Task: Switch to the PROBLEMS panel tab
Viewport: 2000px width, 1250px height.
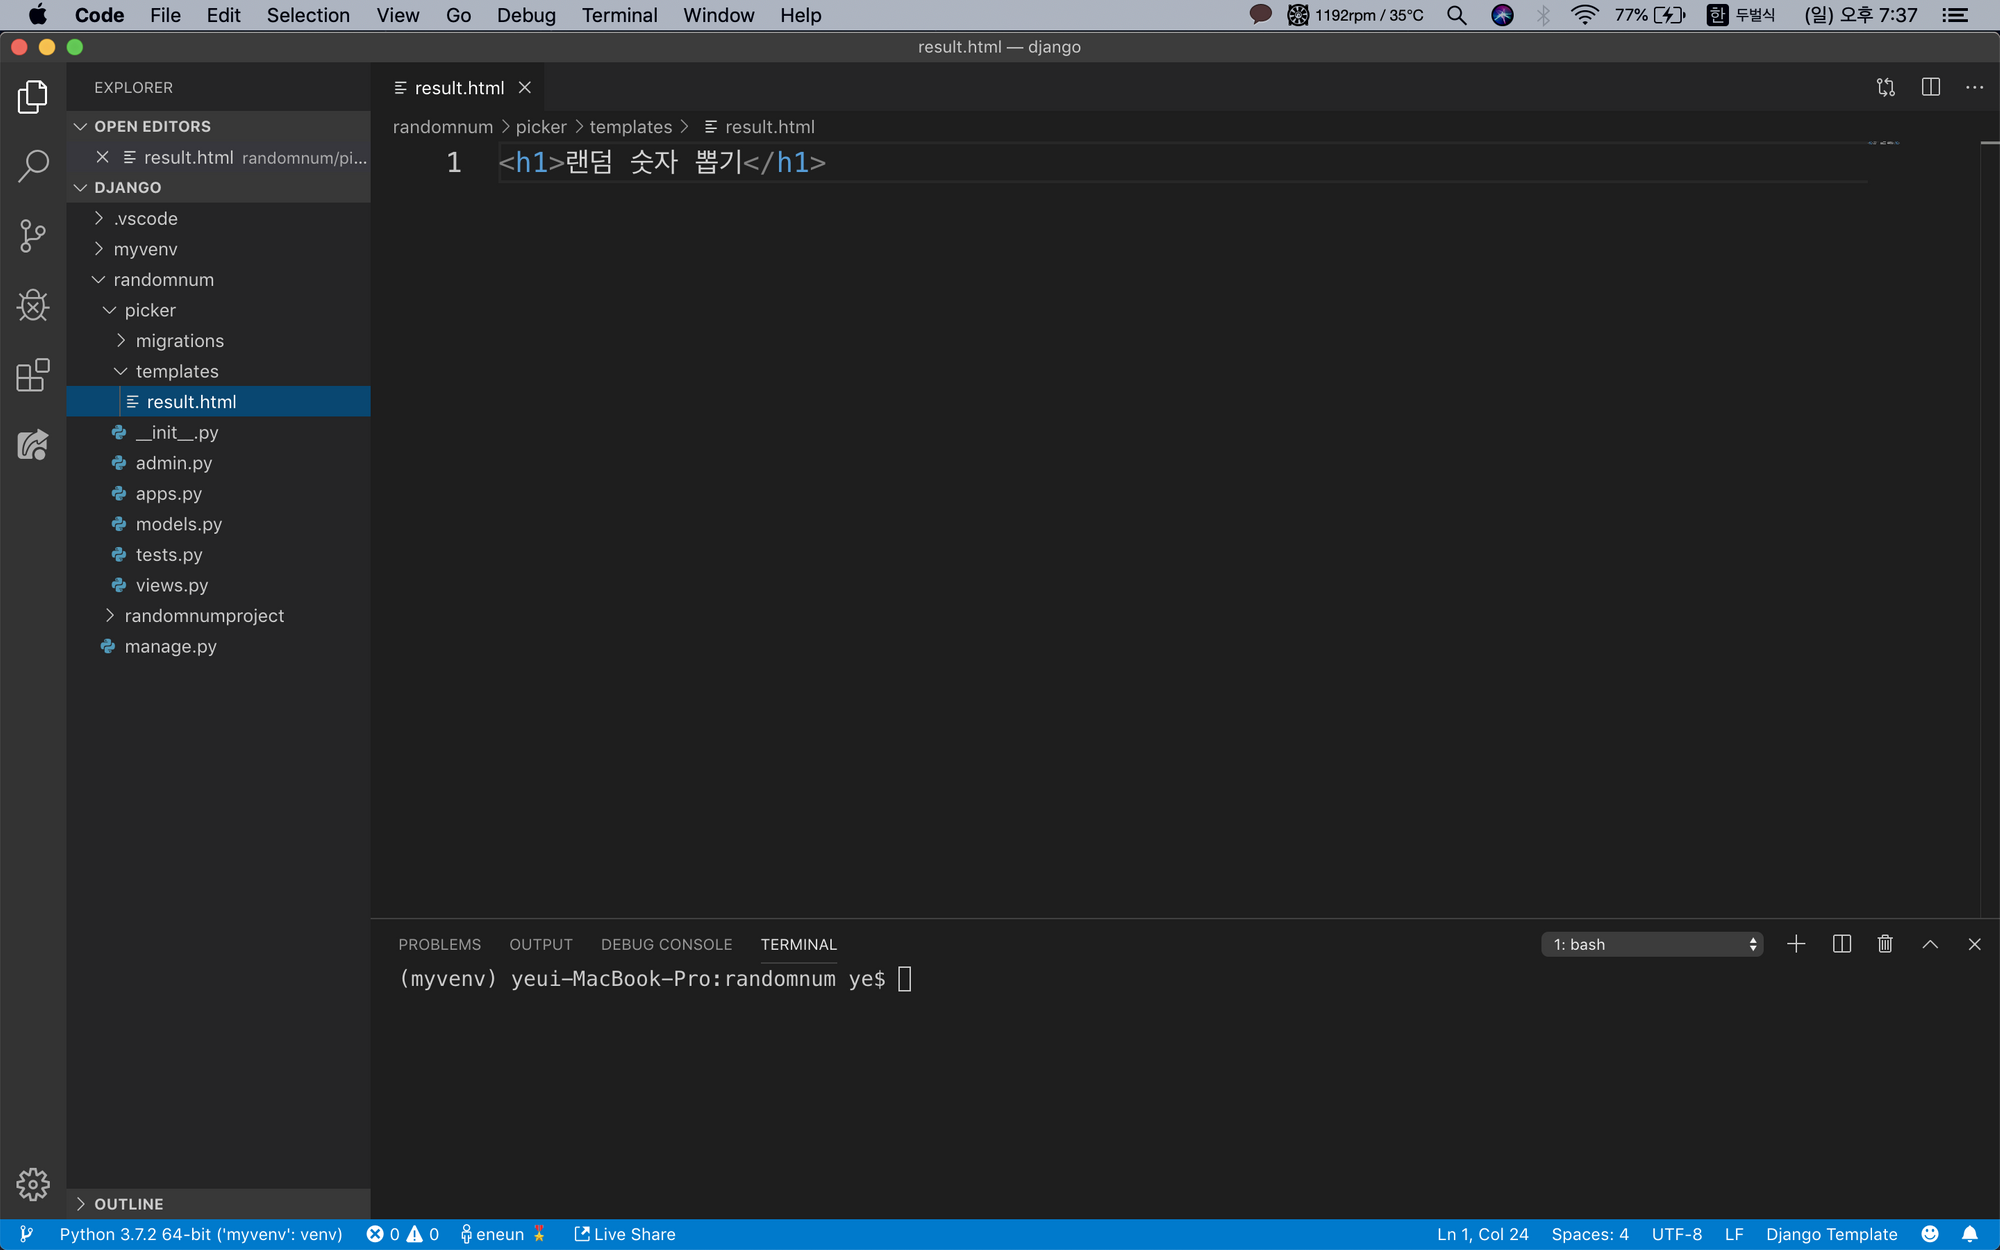Action: tap(439, 944)
